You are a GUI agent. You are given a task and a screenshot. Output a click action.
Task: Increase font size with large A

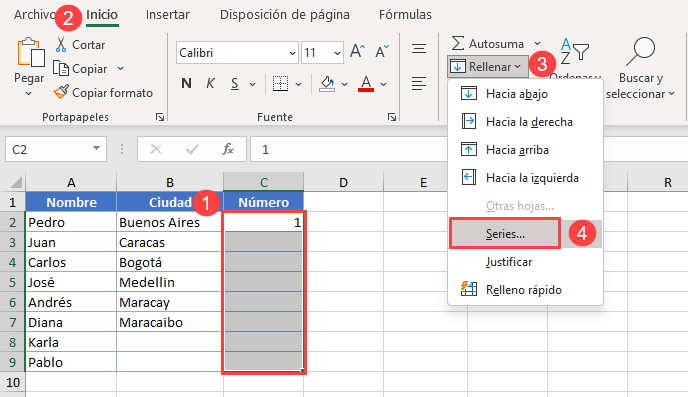click(x=357, y=52)
